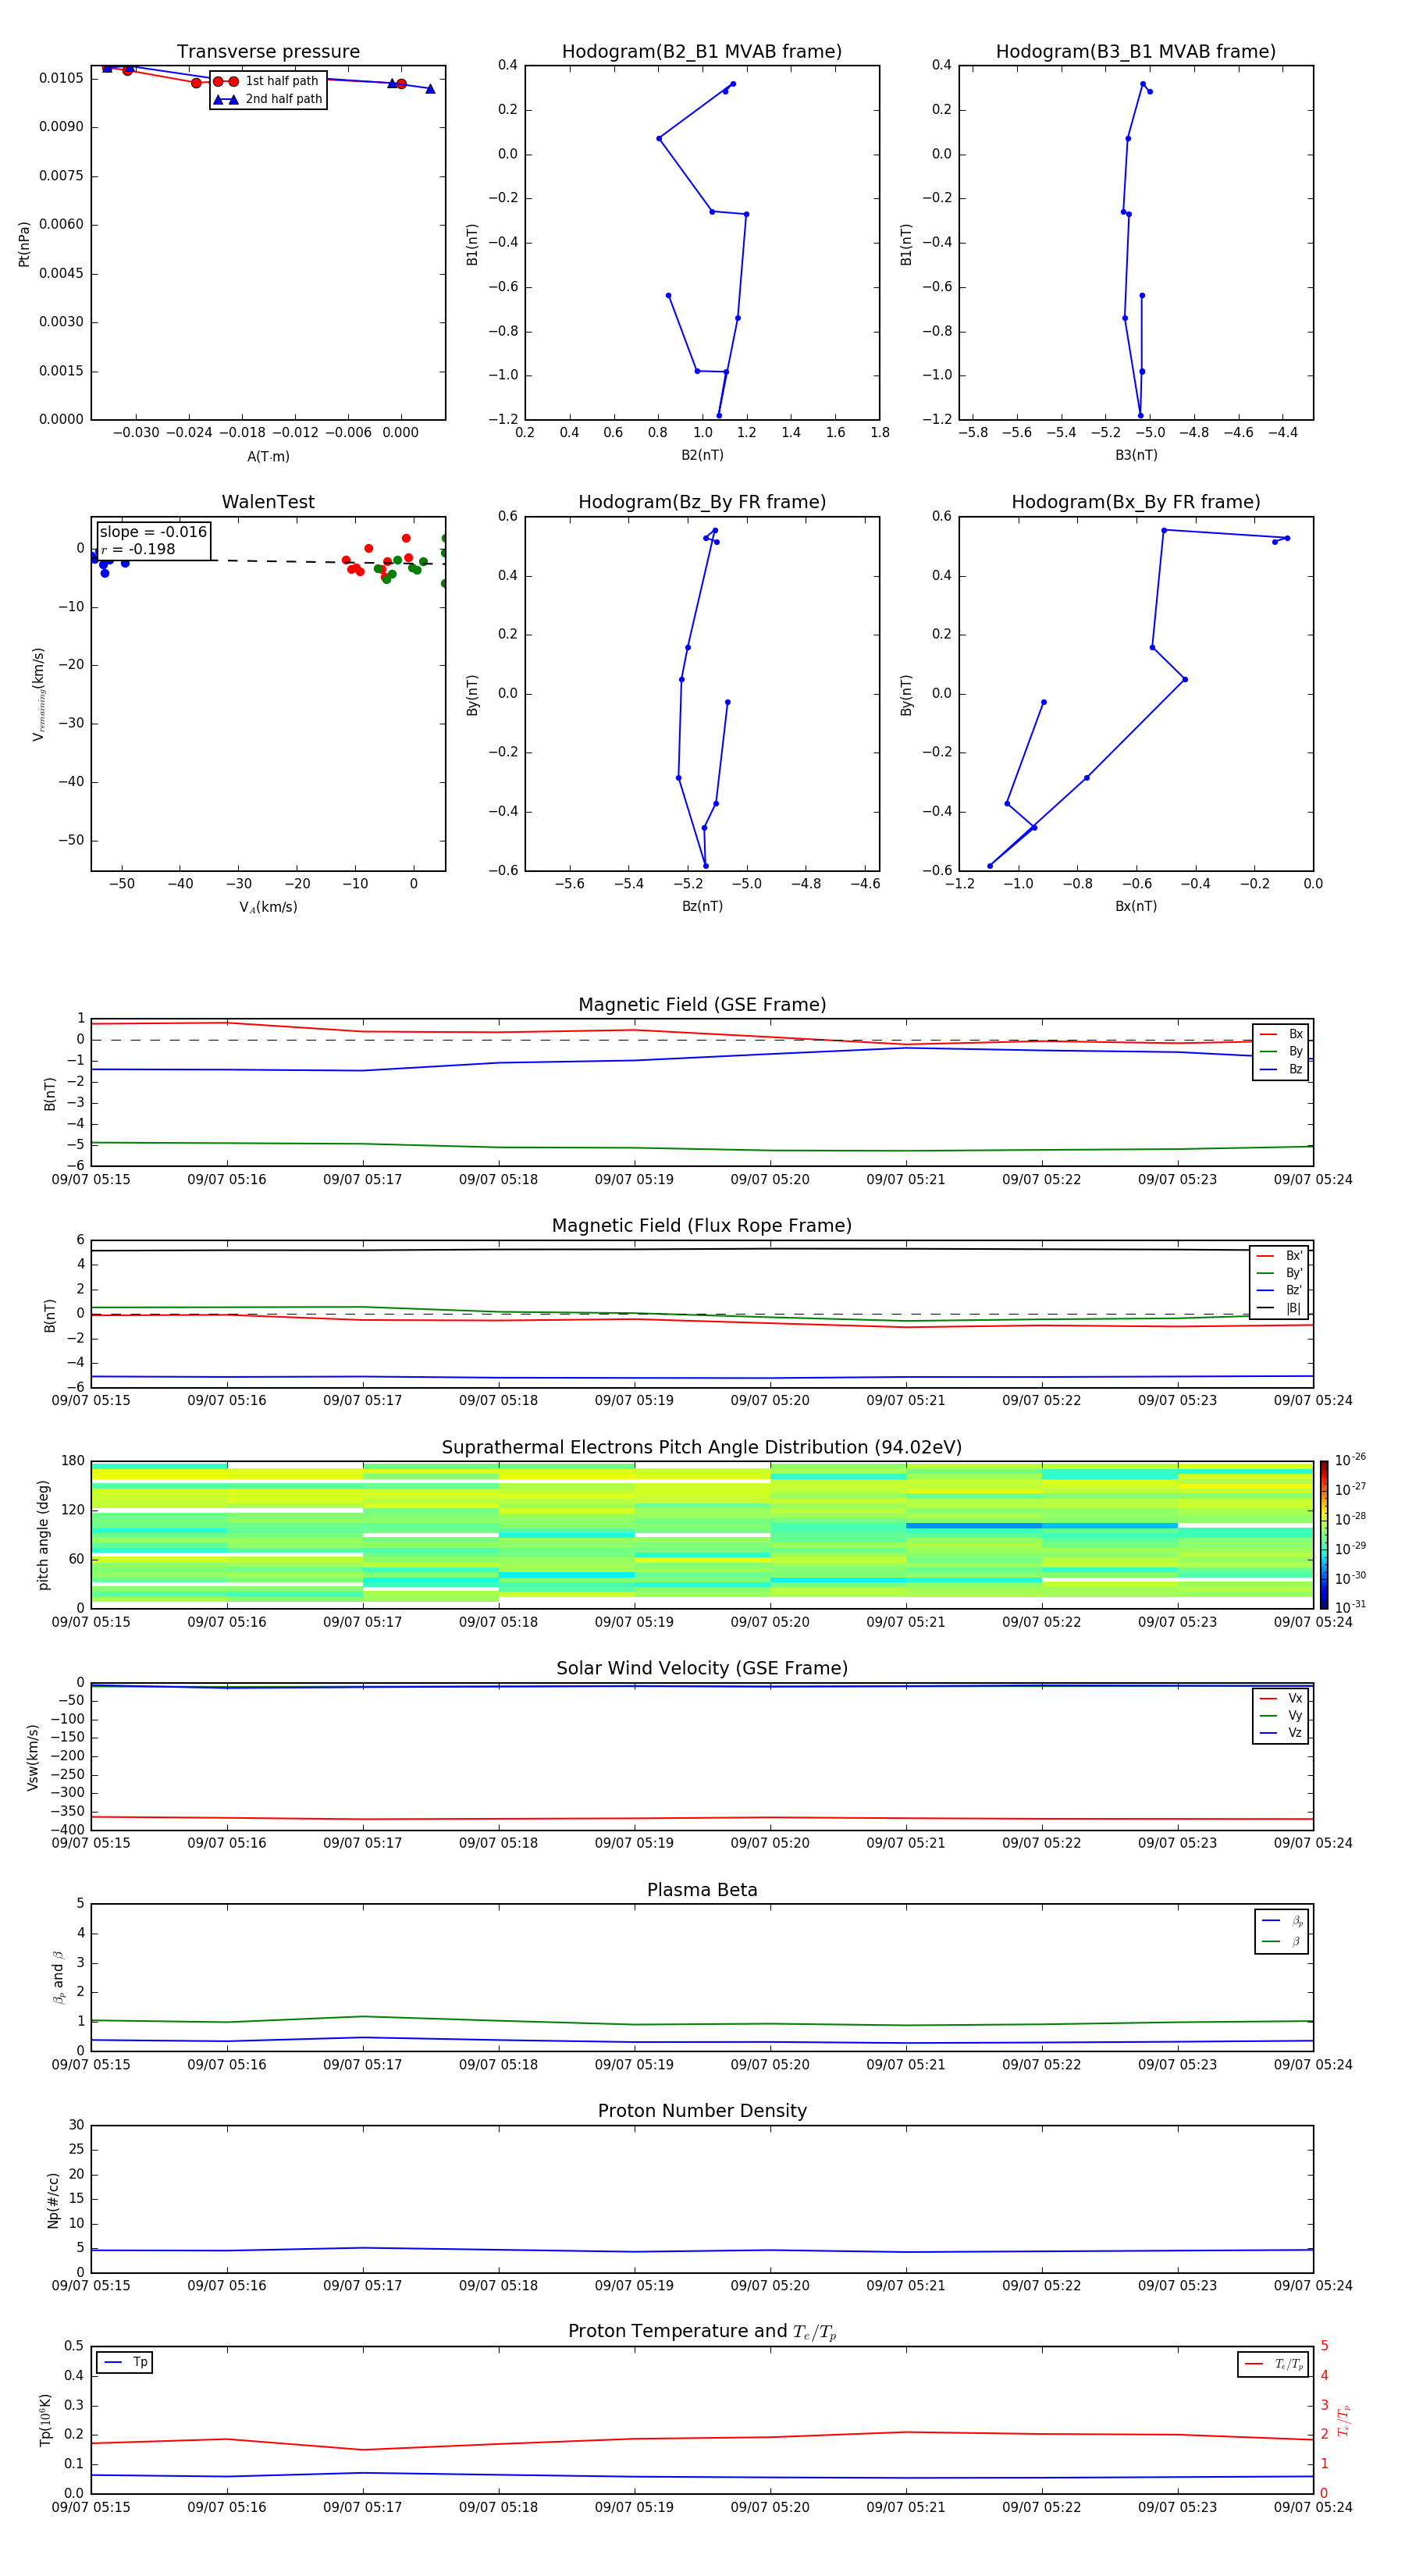Select the Bz legend entry in GSE magnetic field plot
1405x2576 pixels.
(1281, 1069)
